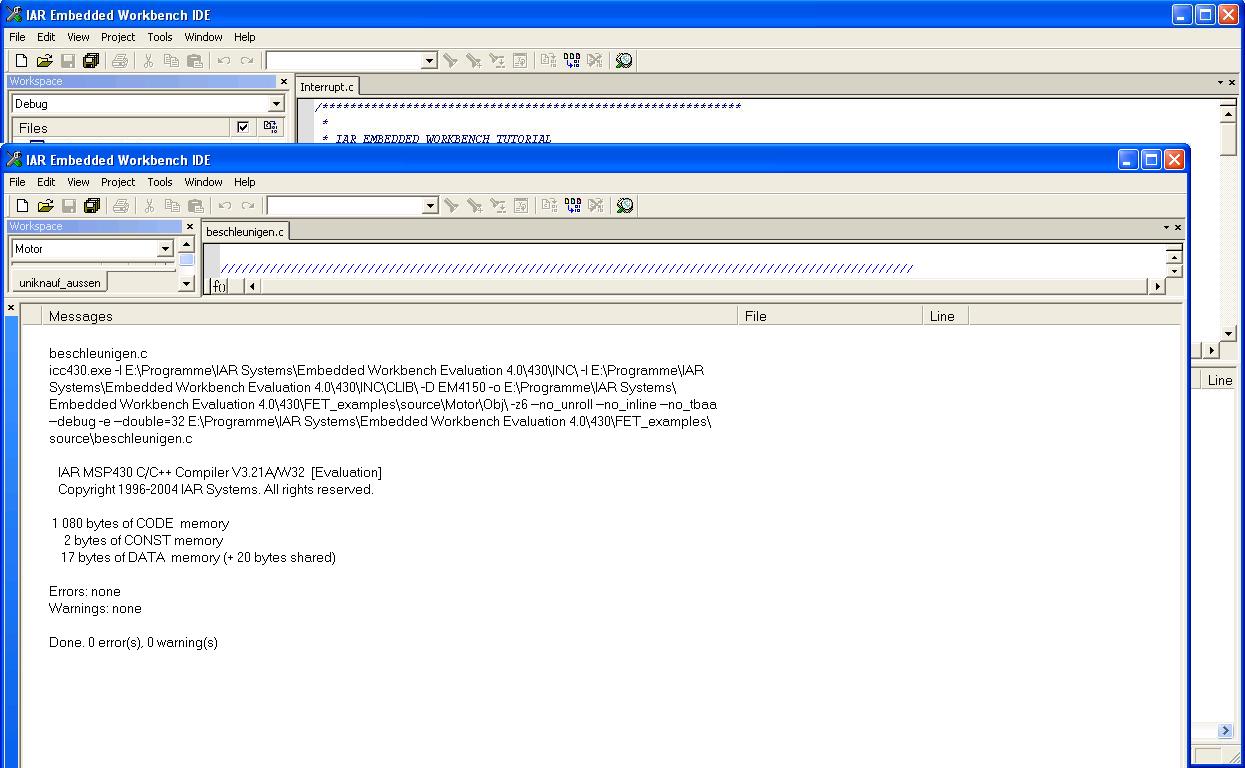
Task: Close Workspace panel in front window
Action: tap(190, 227)
